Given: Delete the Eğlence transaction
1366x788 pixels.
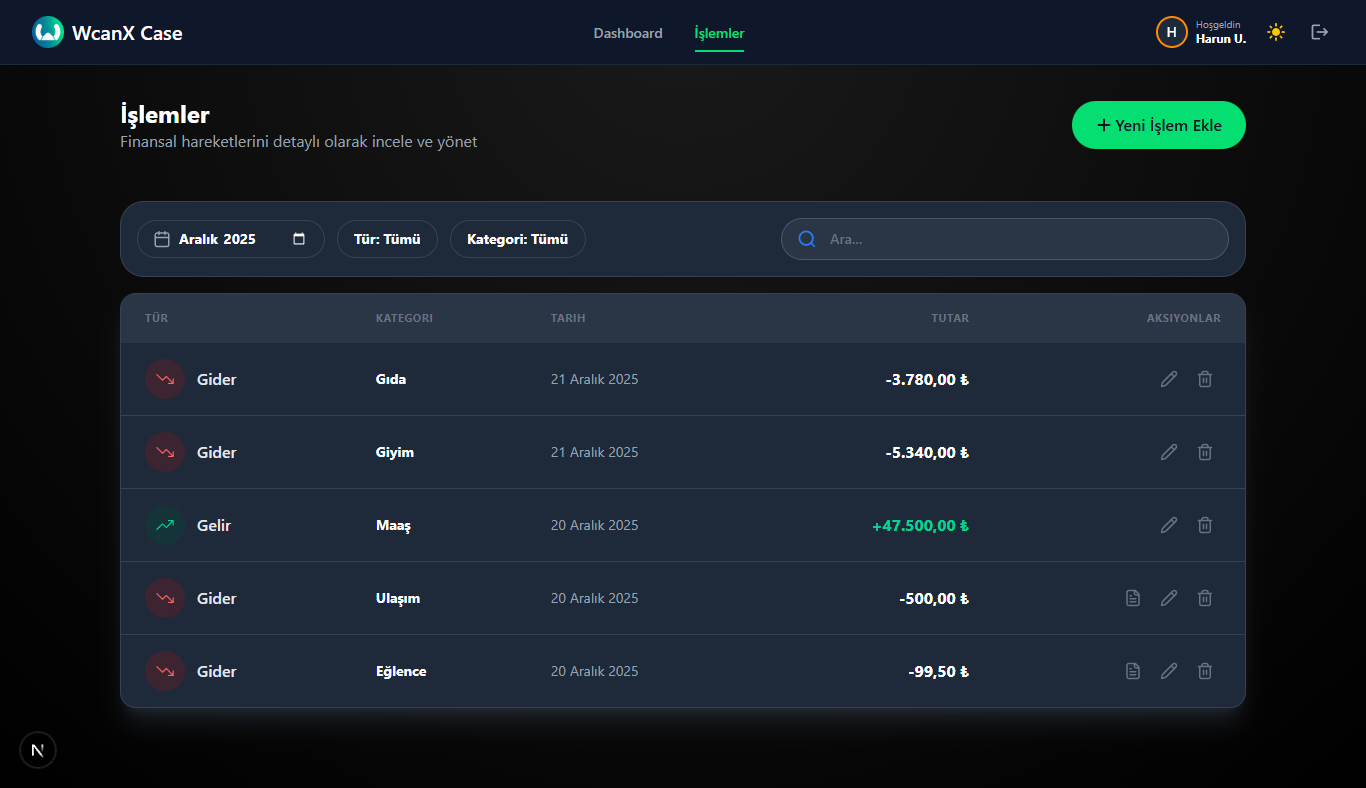Looking at the screenshot, I should click(x=1205, y=671).
